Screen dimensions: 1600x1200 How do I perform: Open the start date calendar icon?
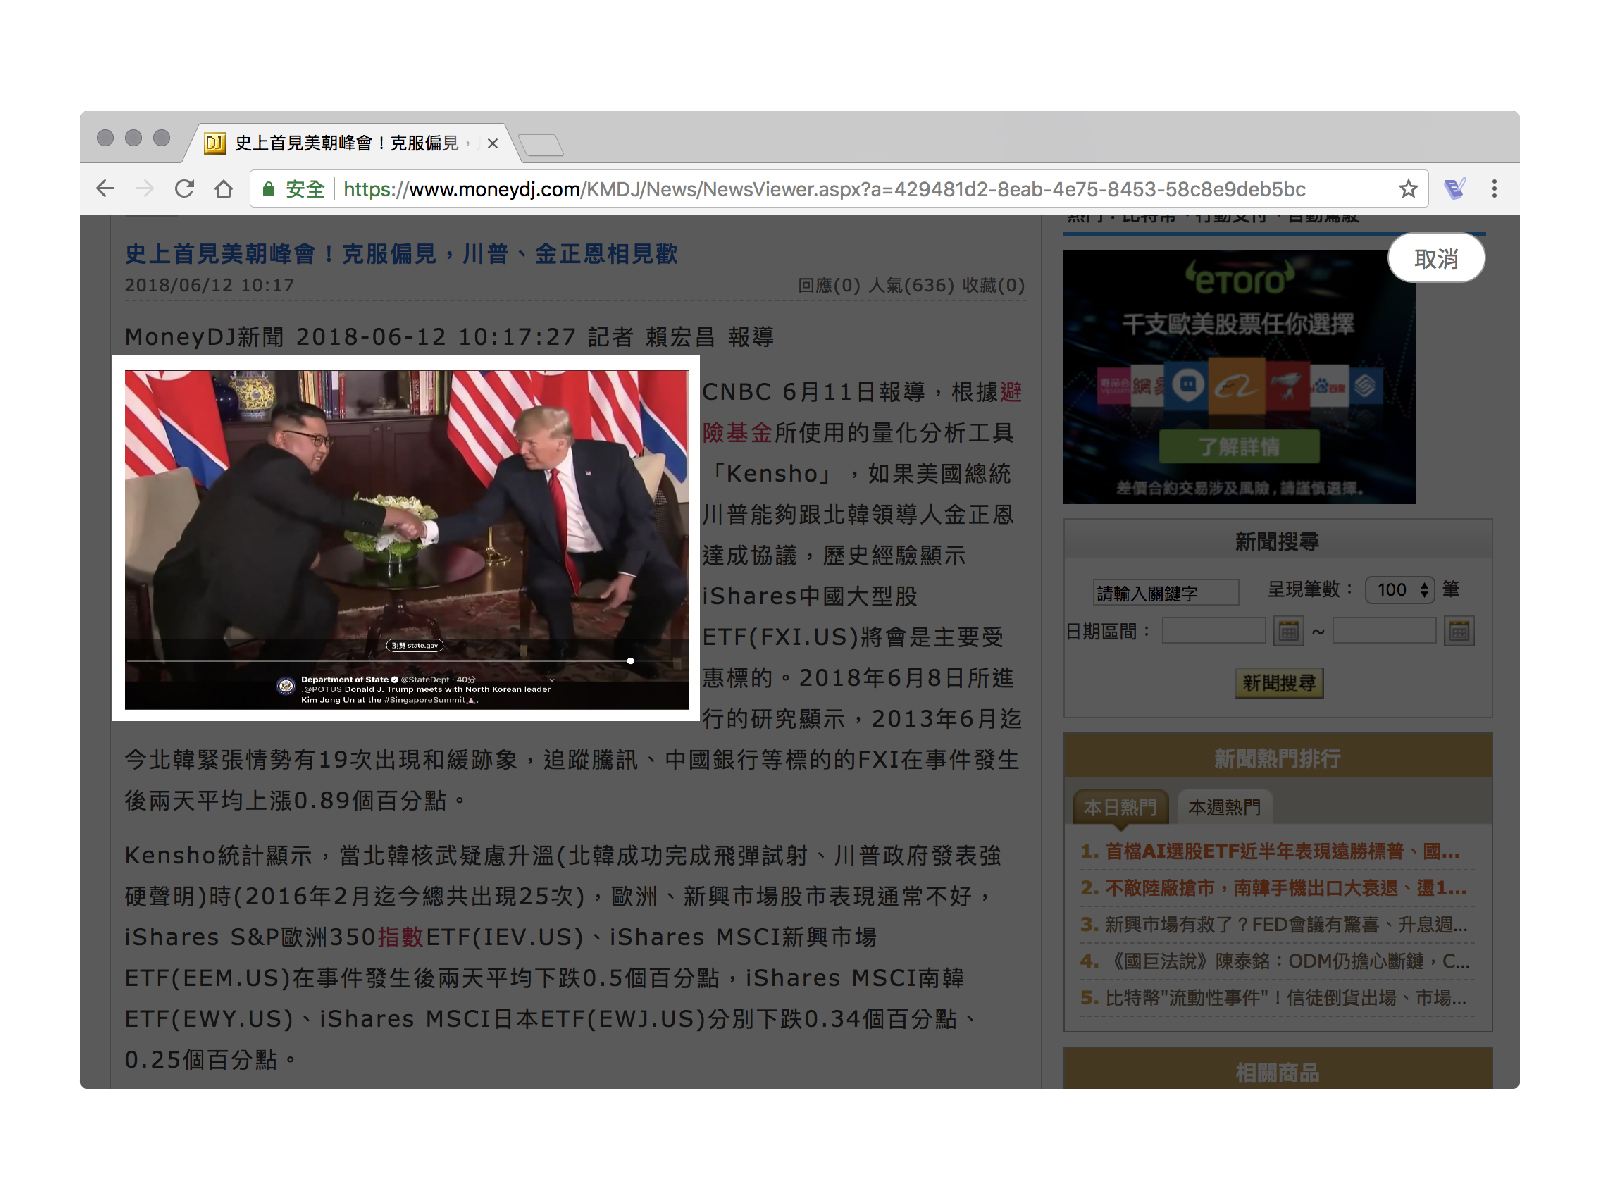[x=1289, y=631]
